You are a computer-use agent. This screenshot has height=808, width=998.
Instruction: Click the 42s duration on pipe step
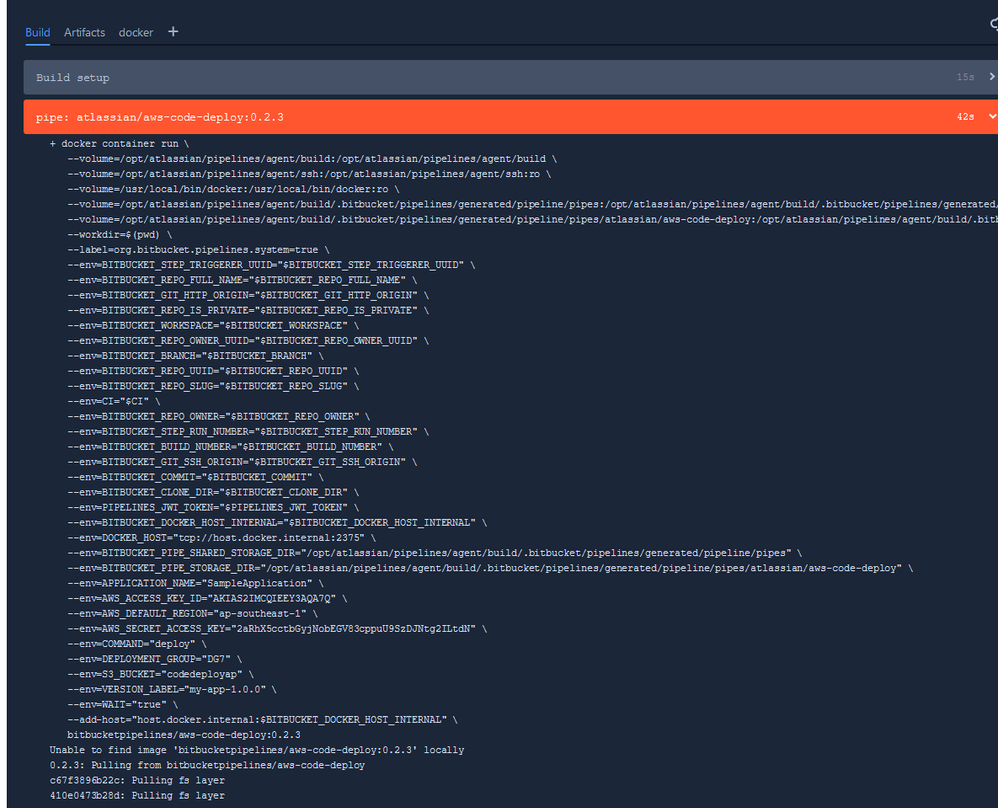coord(965,117)
